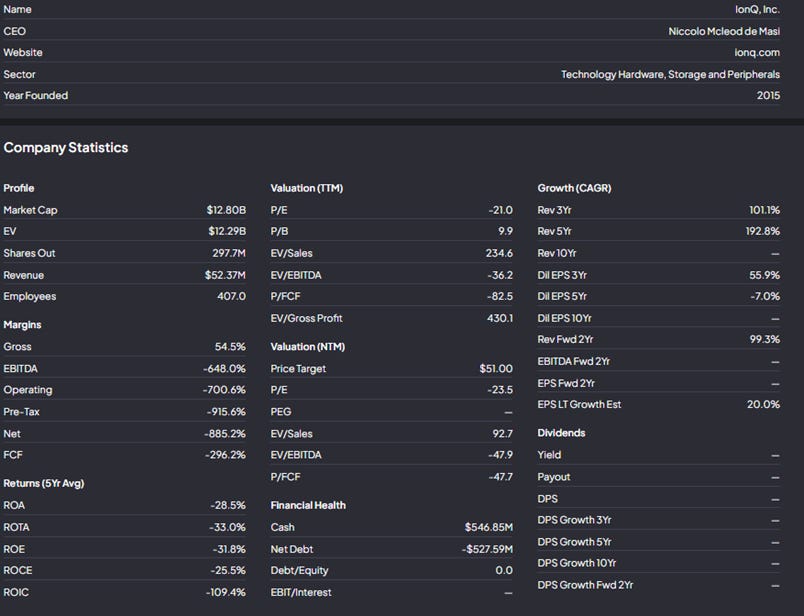This screenshot has width=804, height=616.
Task: Select the CEO name Niccolo Mcleod de Masi
Action: [724, 31]
